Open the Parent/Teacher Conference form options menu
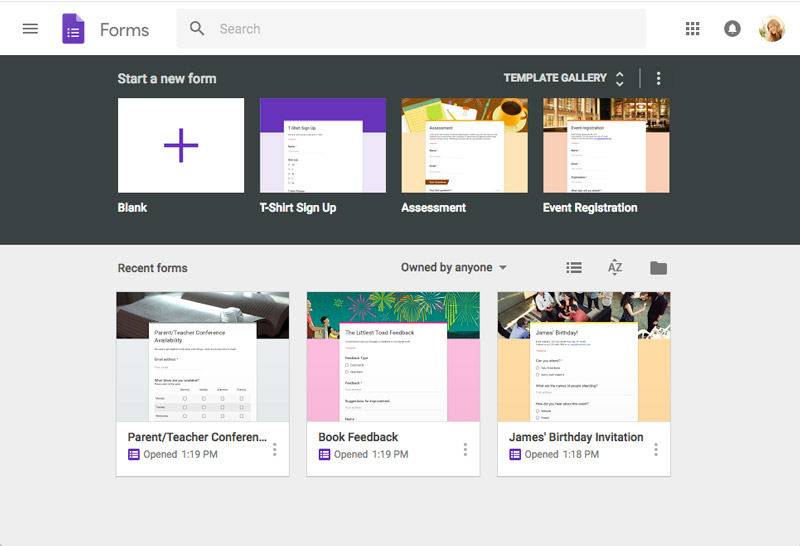The width and height of the screenshot is (800, 546). click(x=275, y=450)
